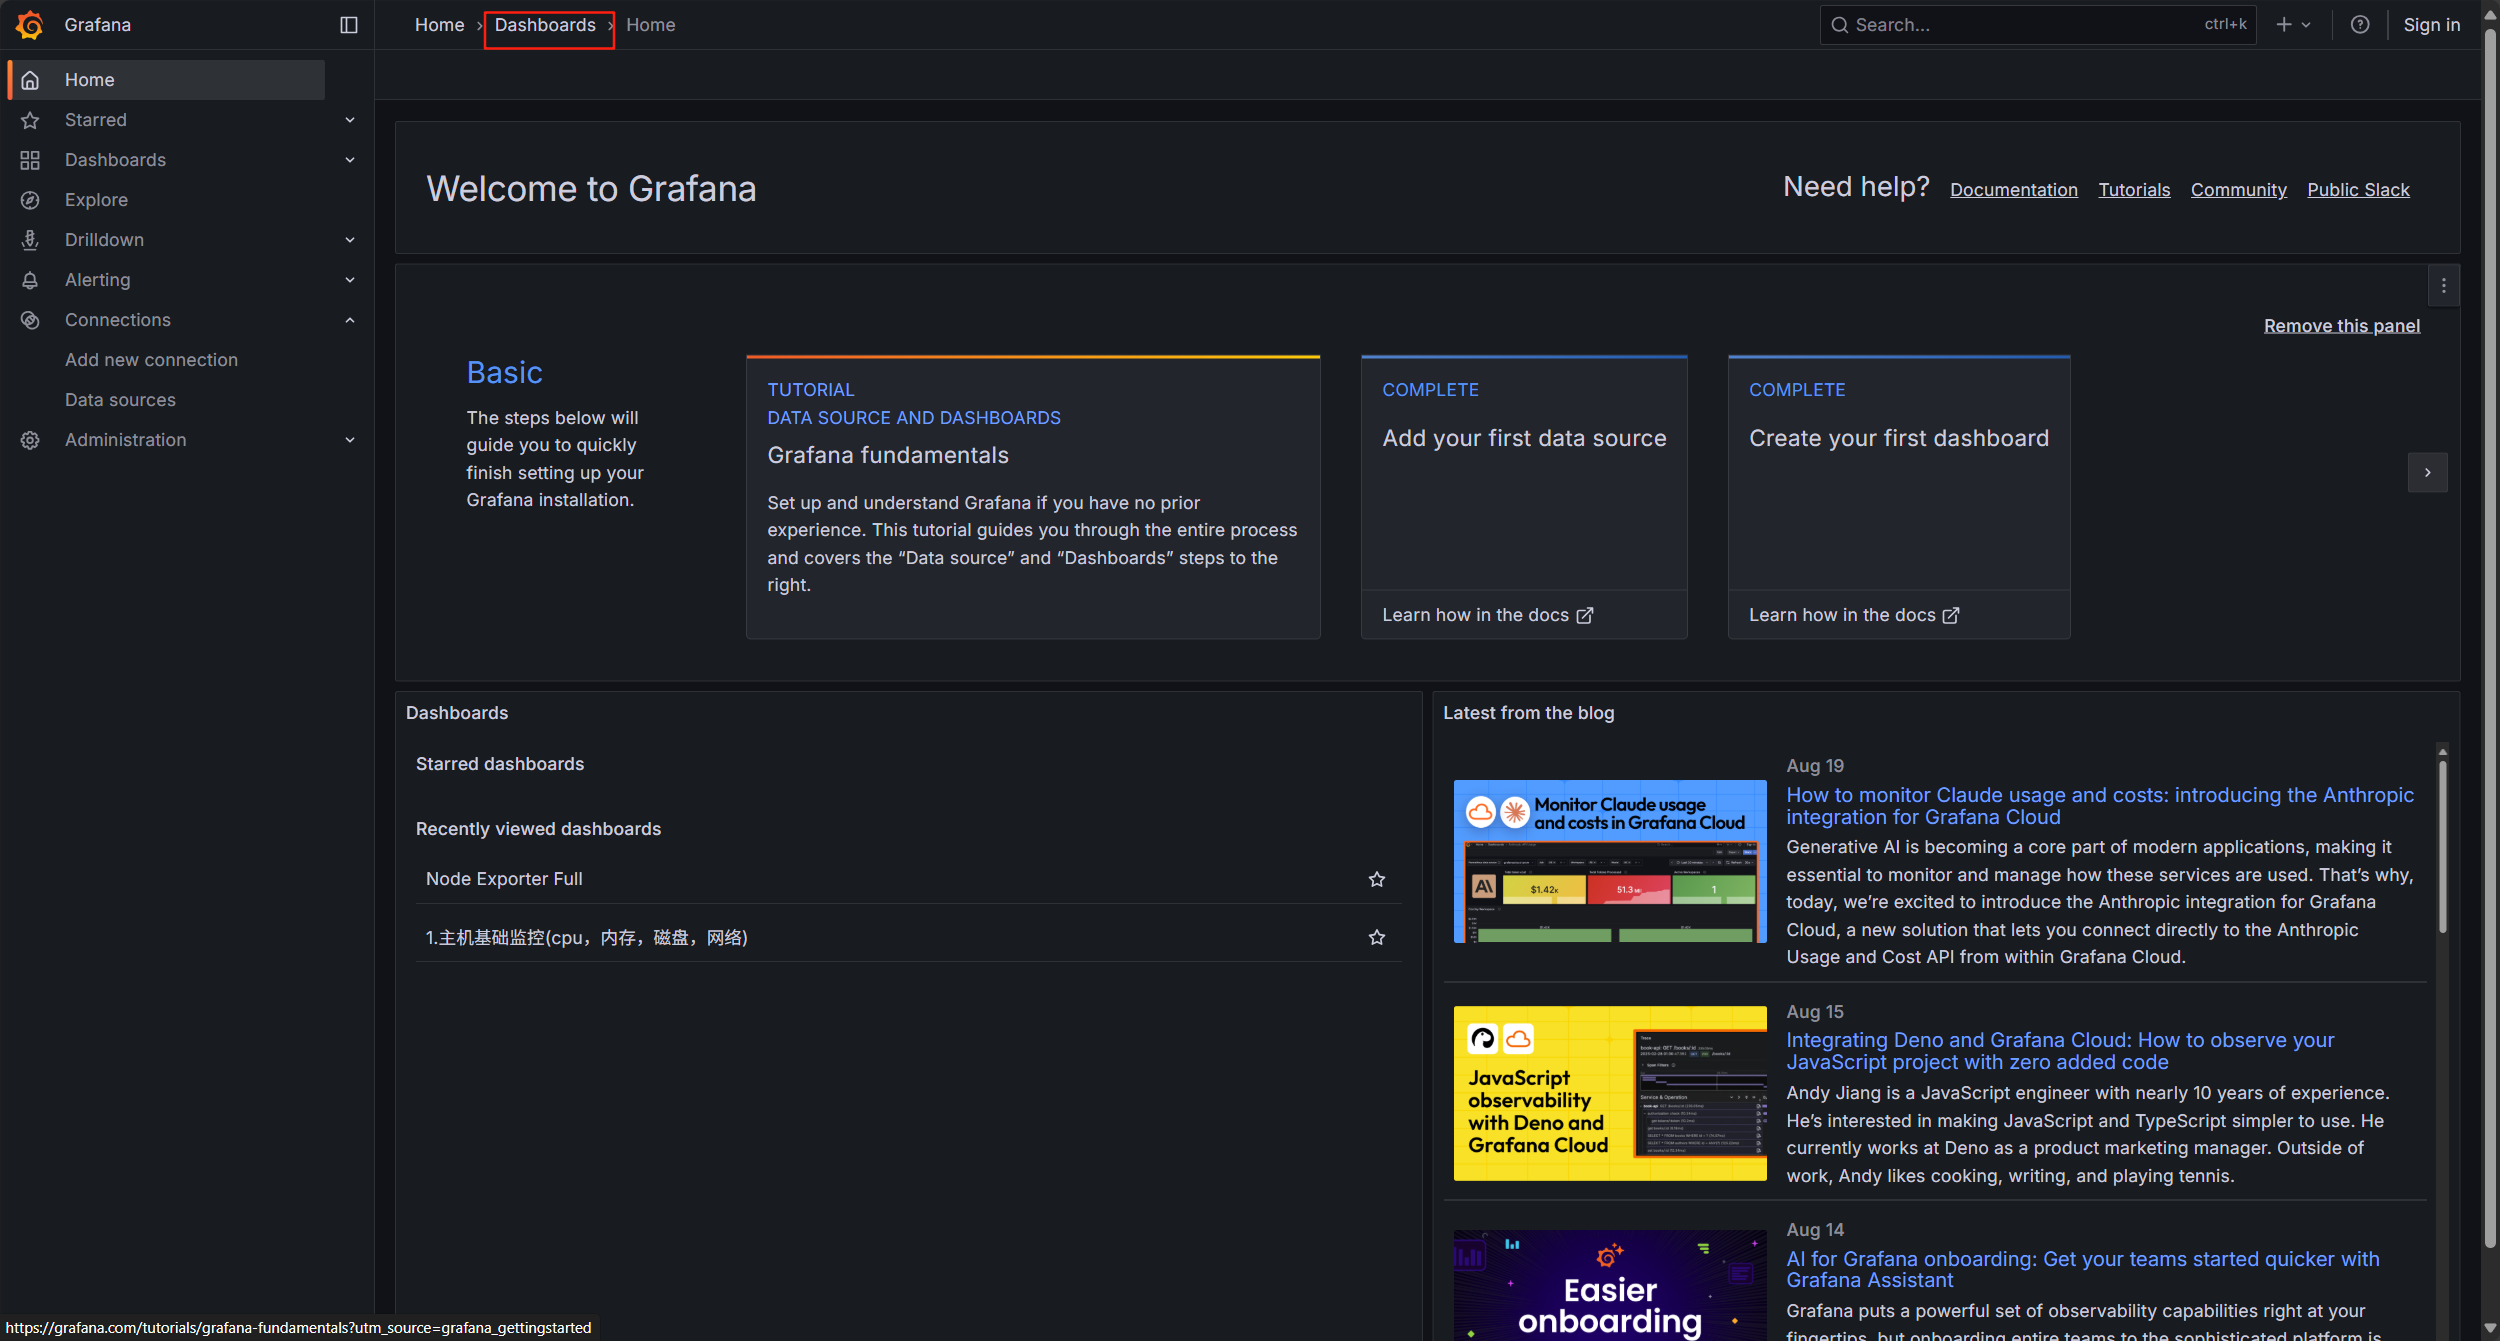Image resolution: width=2500 pixels, height=1341 pixels.
Task: Click Dashboards in the breadcrumb
Action: [x=545, y=25]
